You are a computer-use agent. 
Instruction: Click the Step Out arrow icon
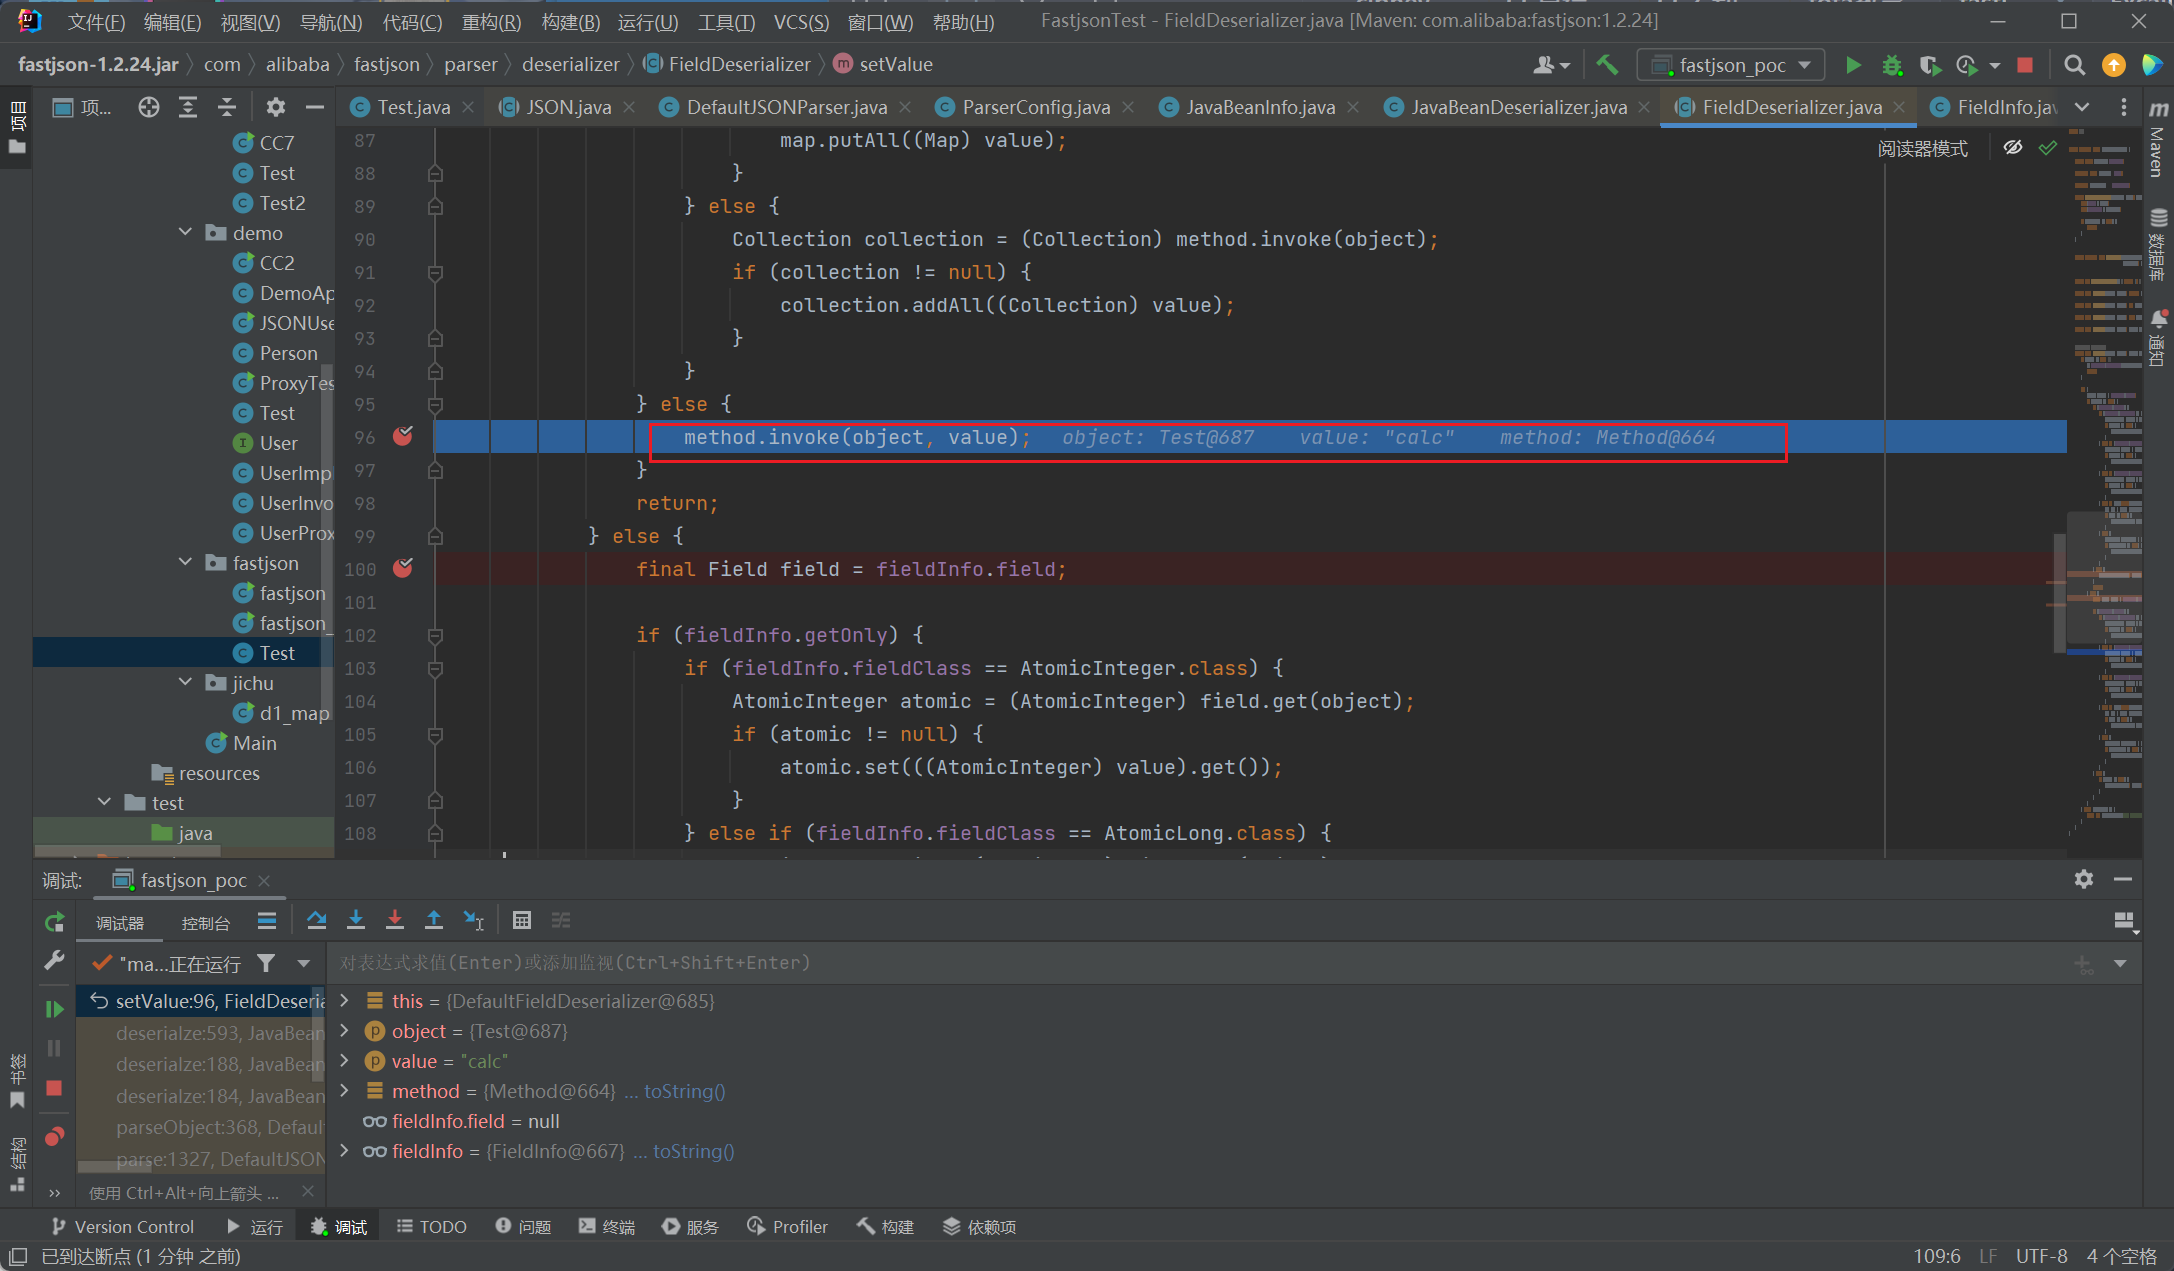(434, 920)
